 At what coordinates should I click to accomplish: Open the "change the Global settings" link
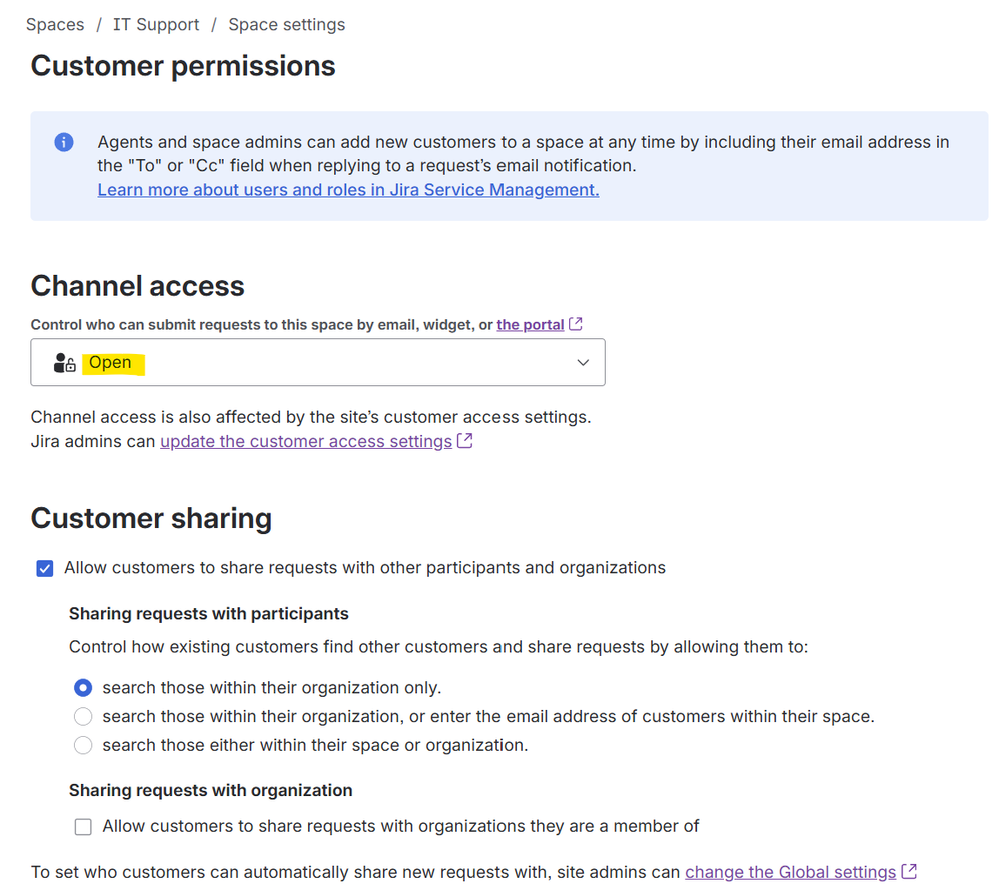click(x=789, y=871)
